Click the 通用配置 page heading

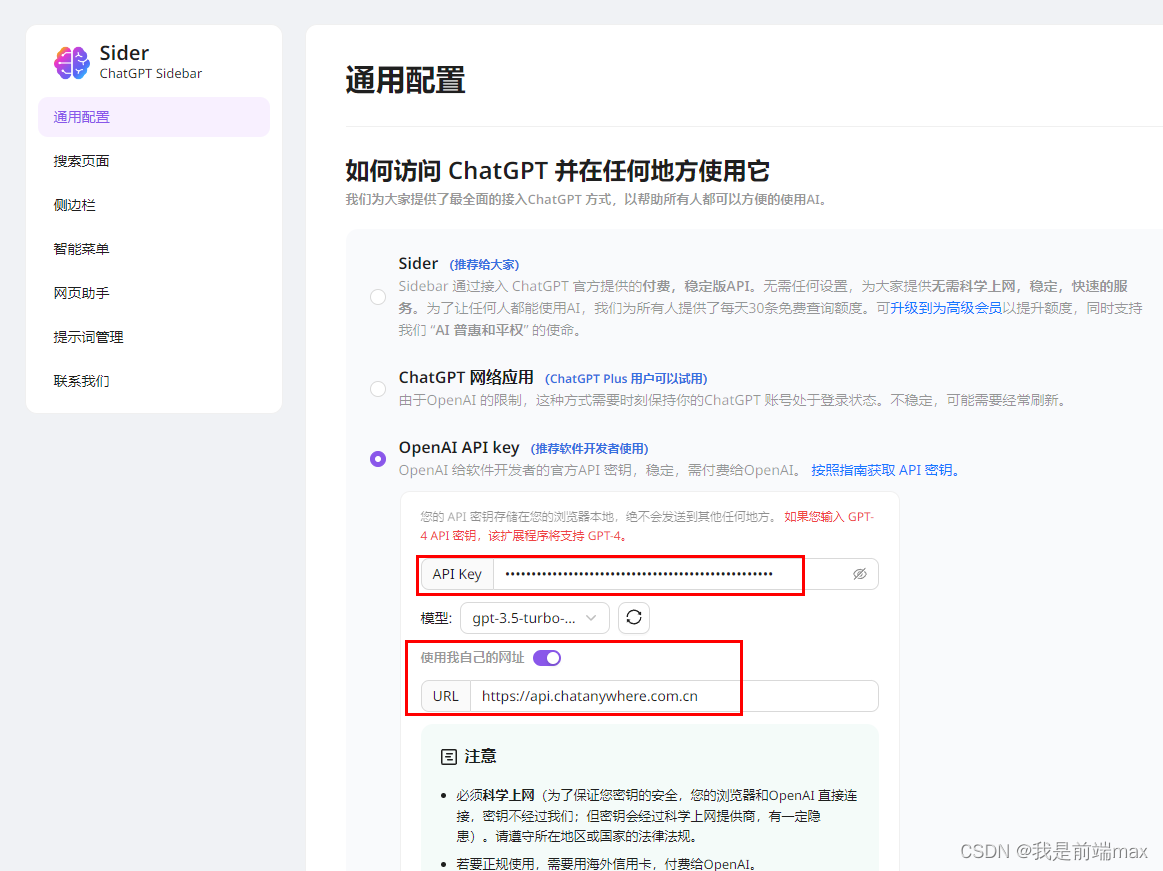405,80
